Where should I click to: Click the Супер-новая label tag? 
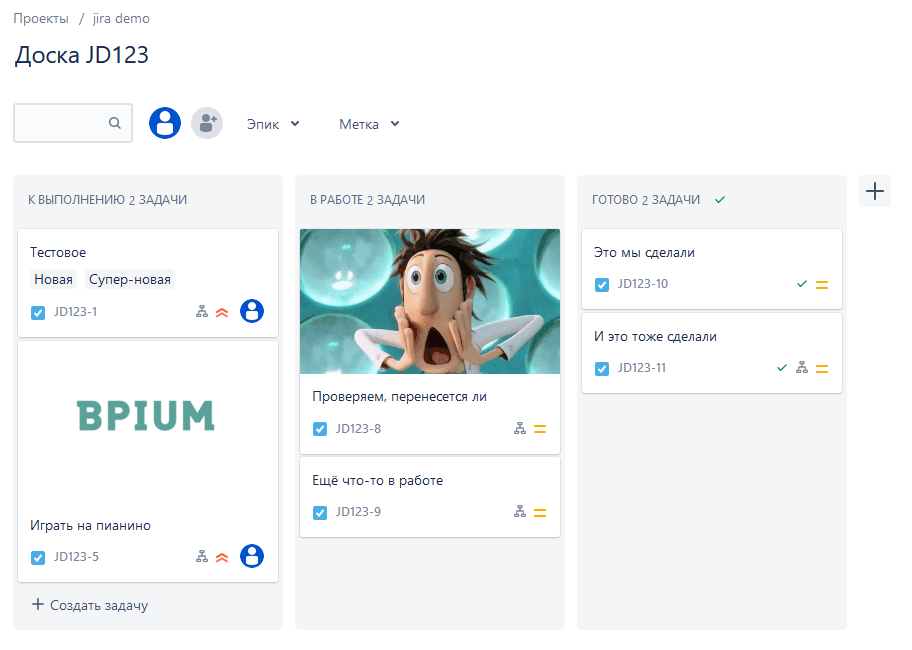point(130,279)
